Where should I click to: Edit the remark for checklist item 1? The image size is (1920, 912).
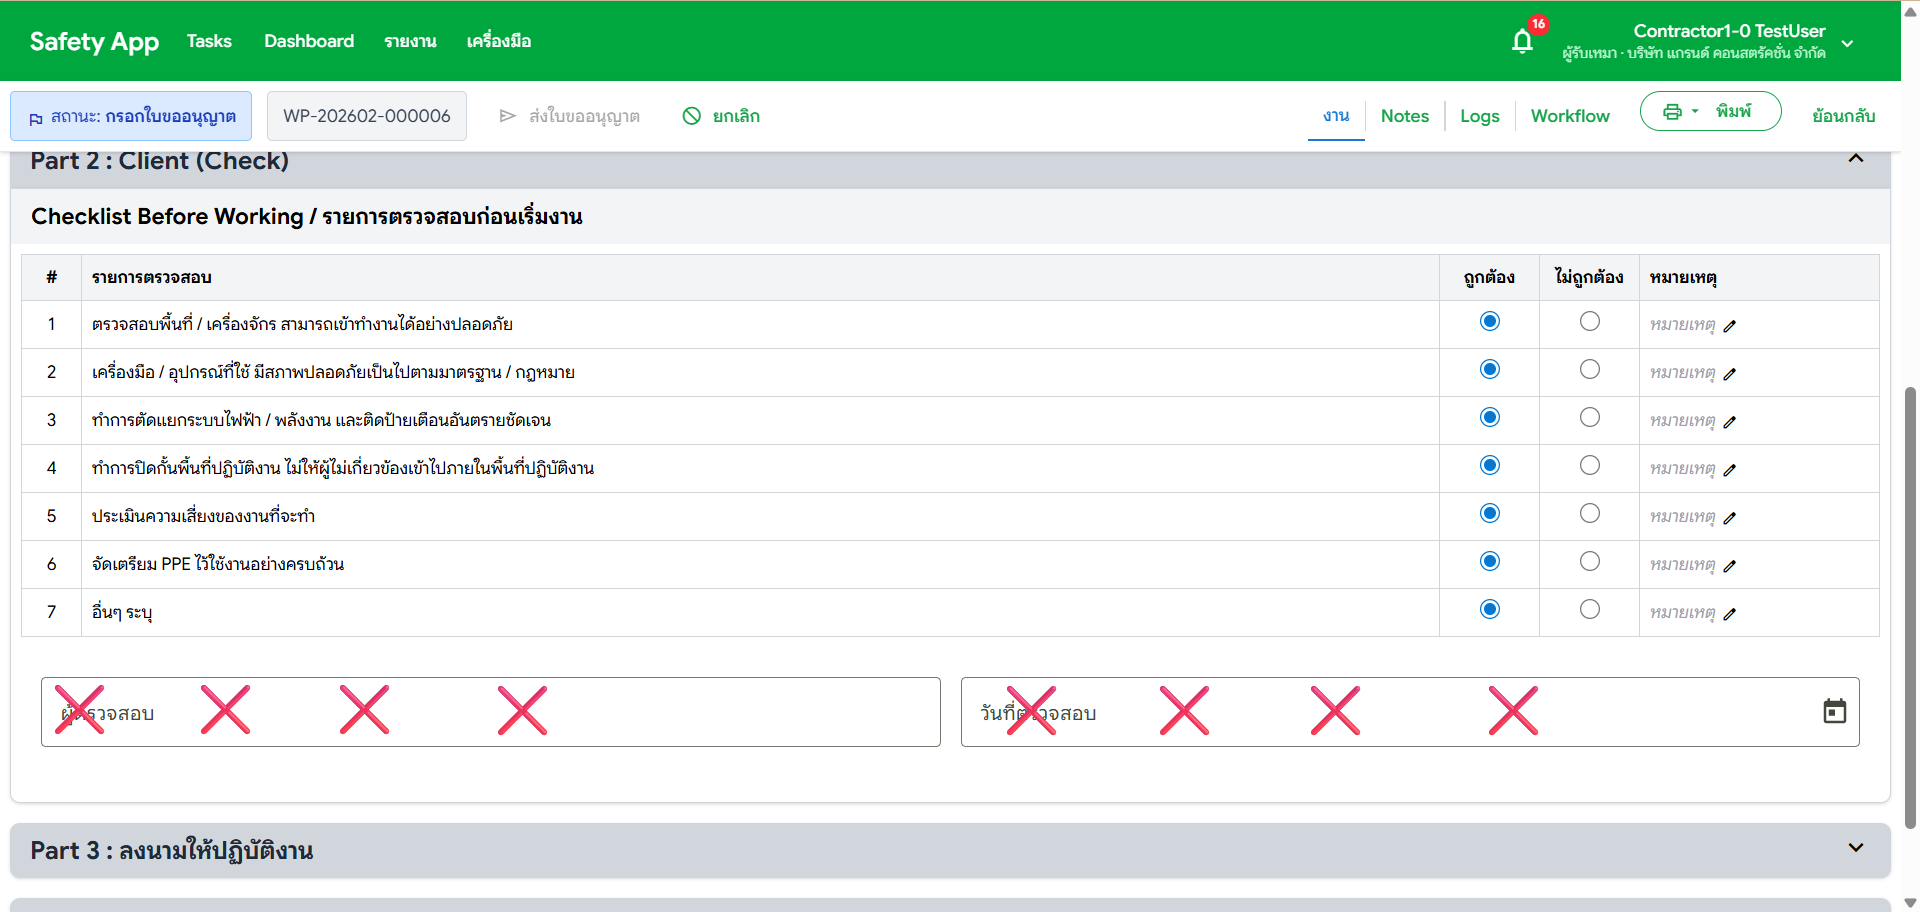pyautogui.click(x=1731, y=325)
